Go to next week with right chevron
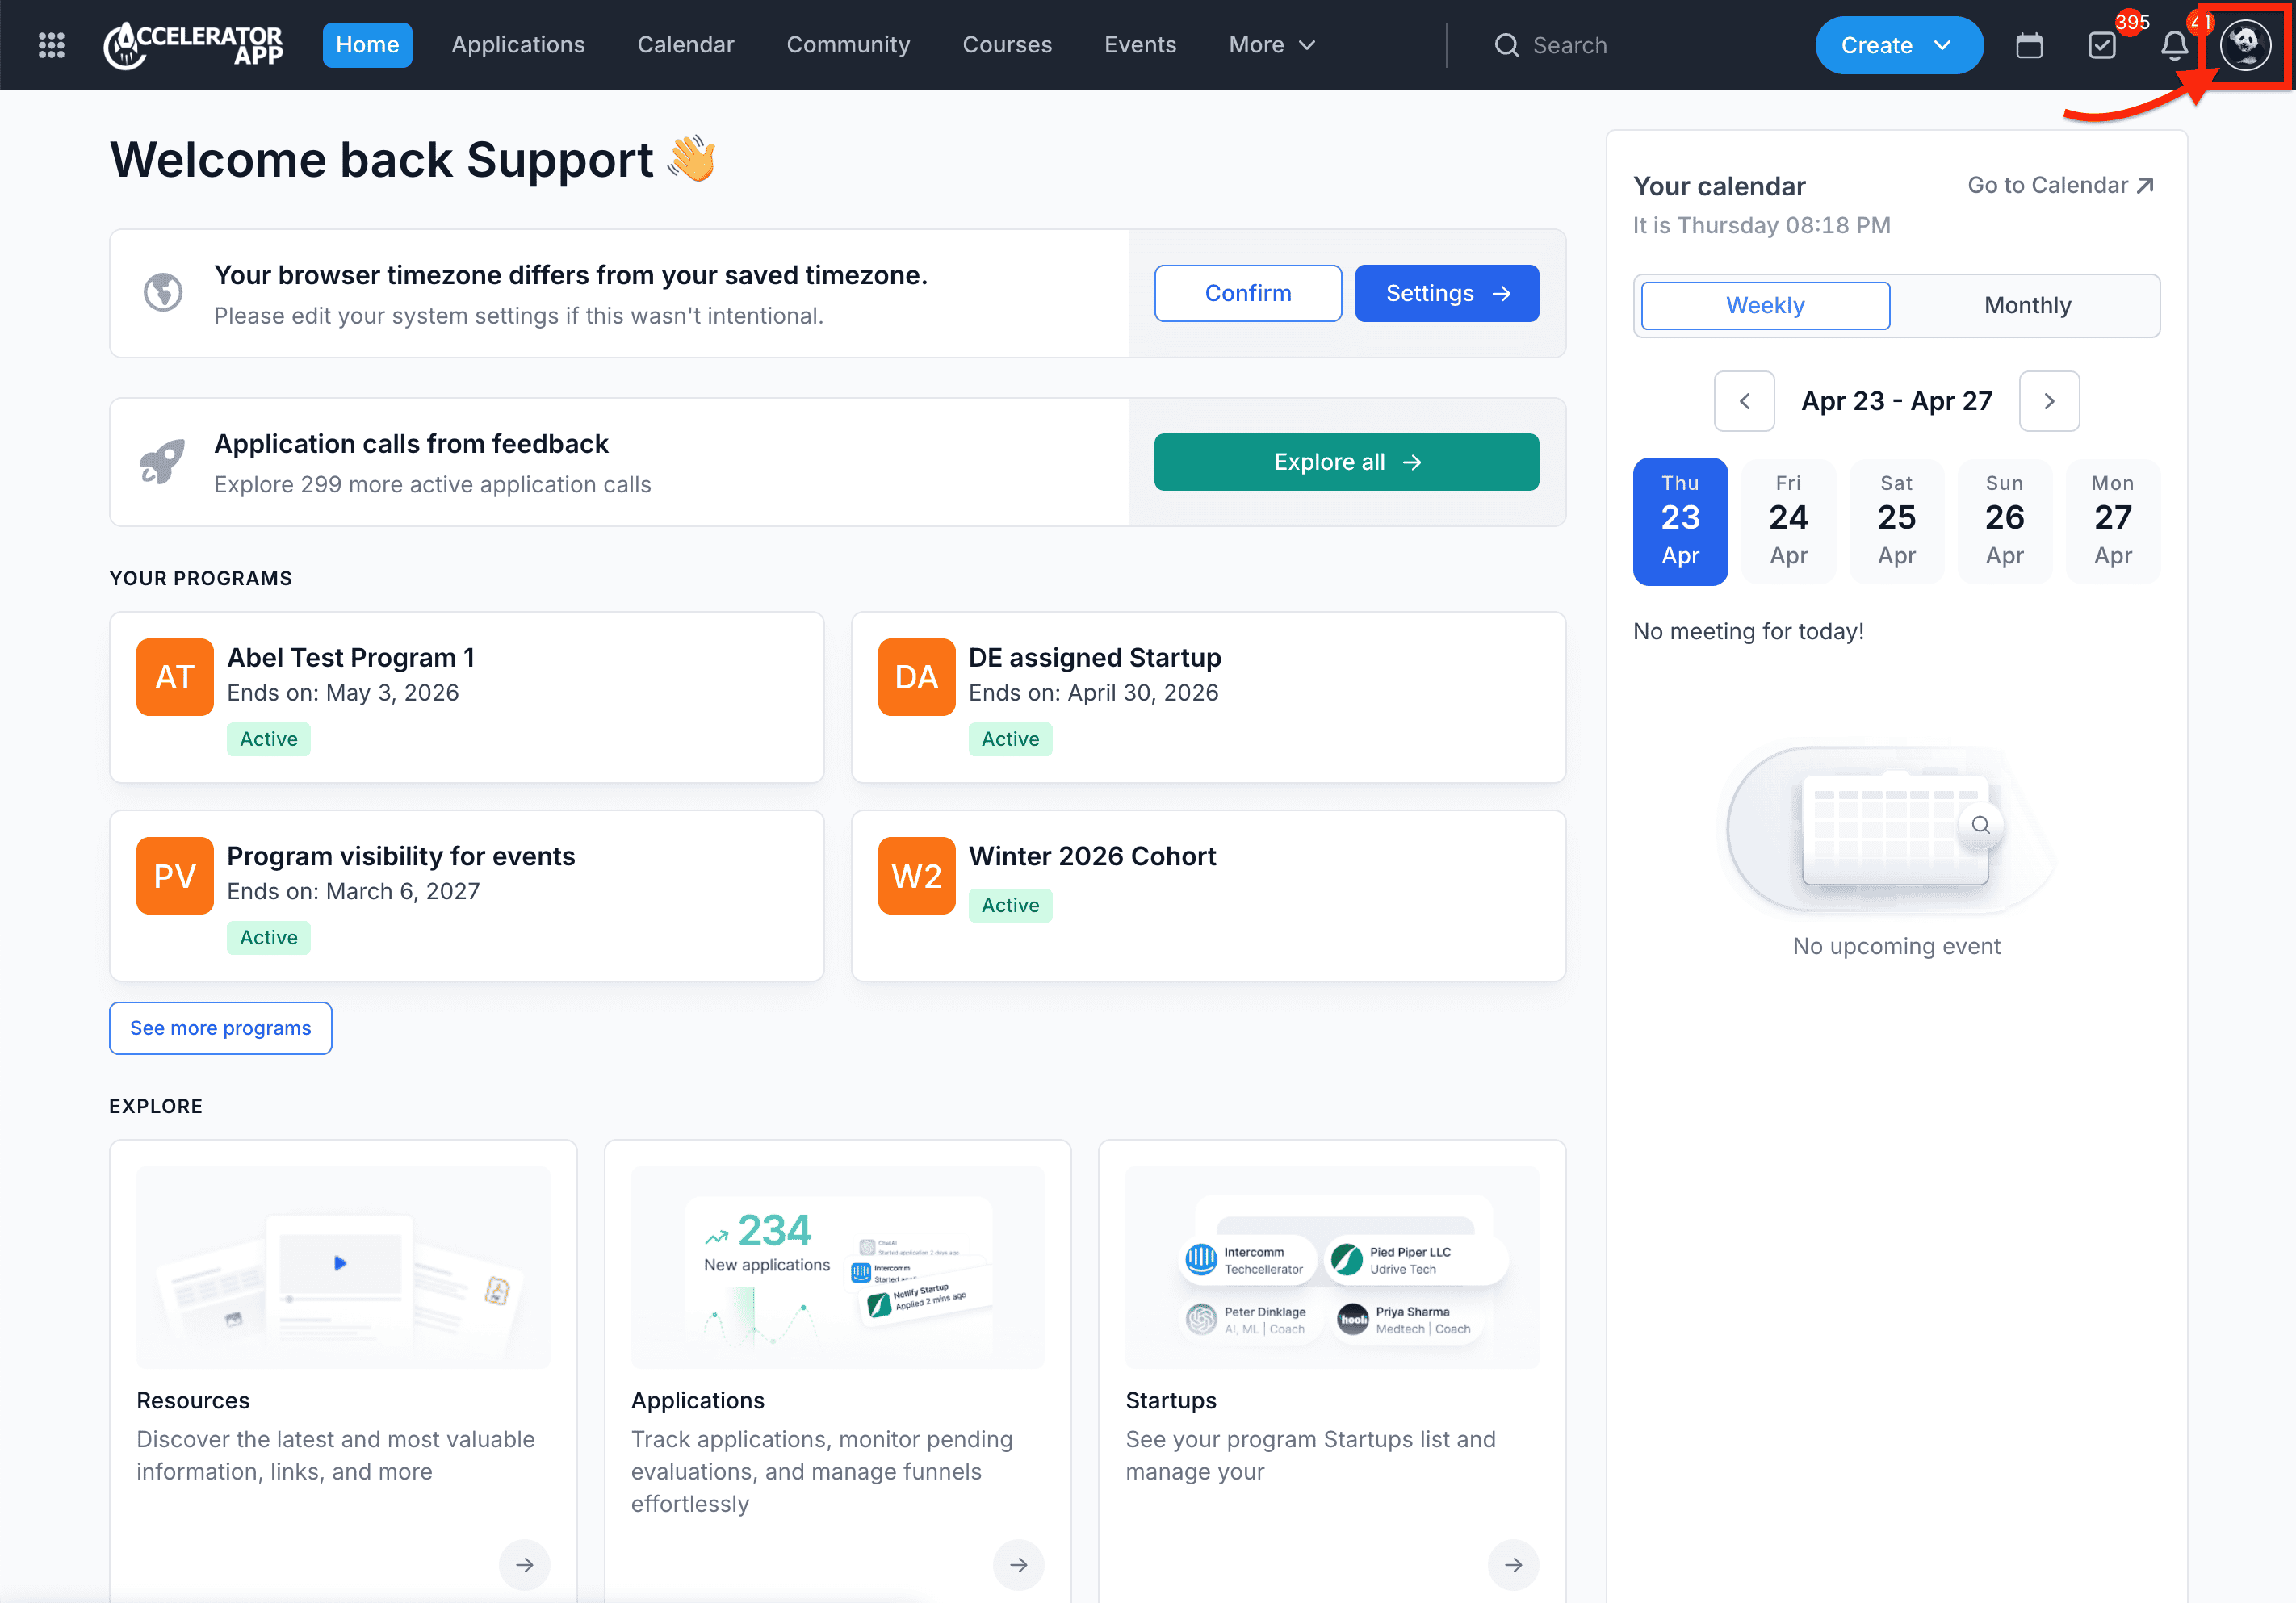Viewport: 2296px width, 1603px height. click(2048, 401)
